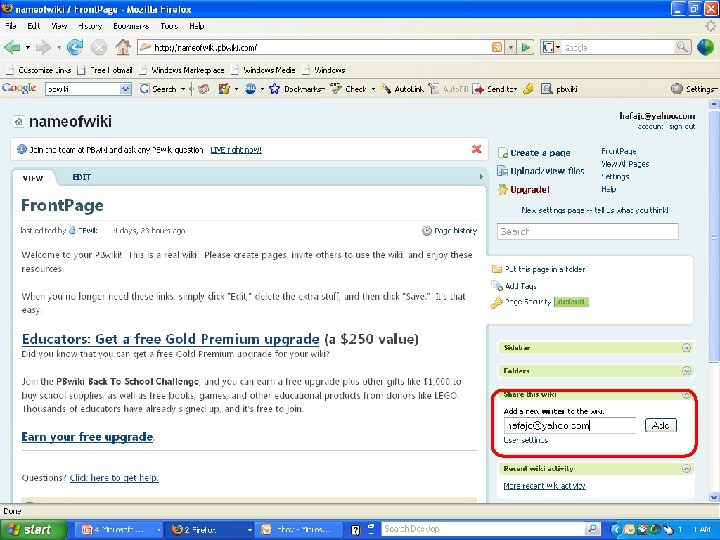Click the small arrow right of tab bar

coord(481,177)
